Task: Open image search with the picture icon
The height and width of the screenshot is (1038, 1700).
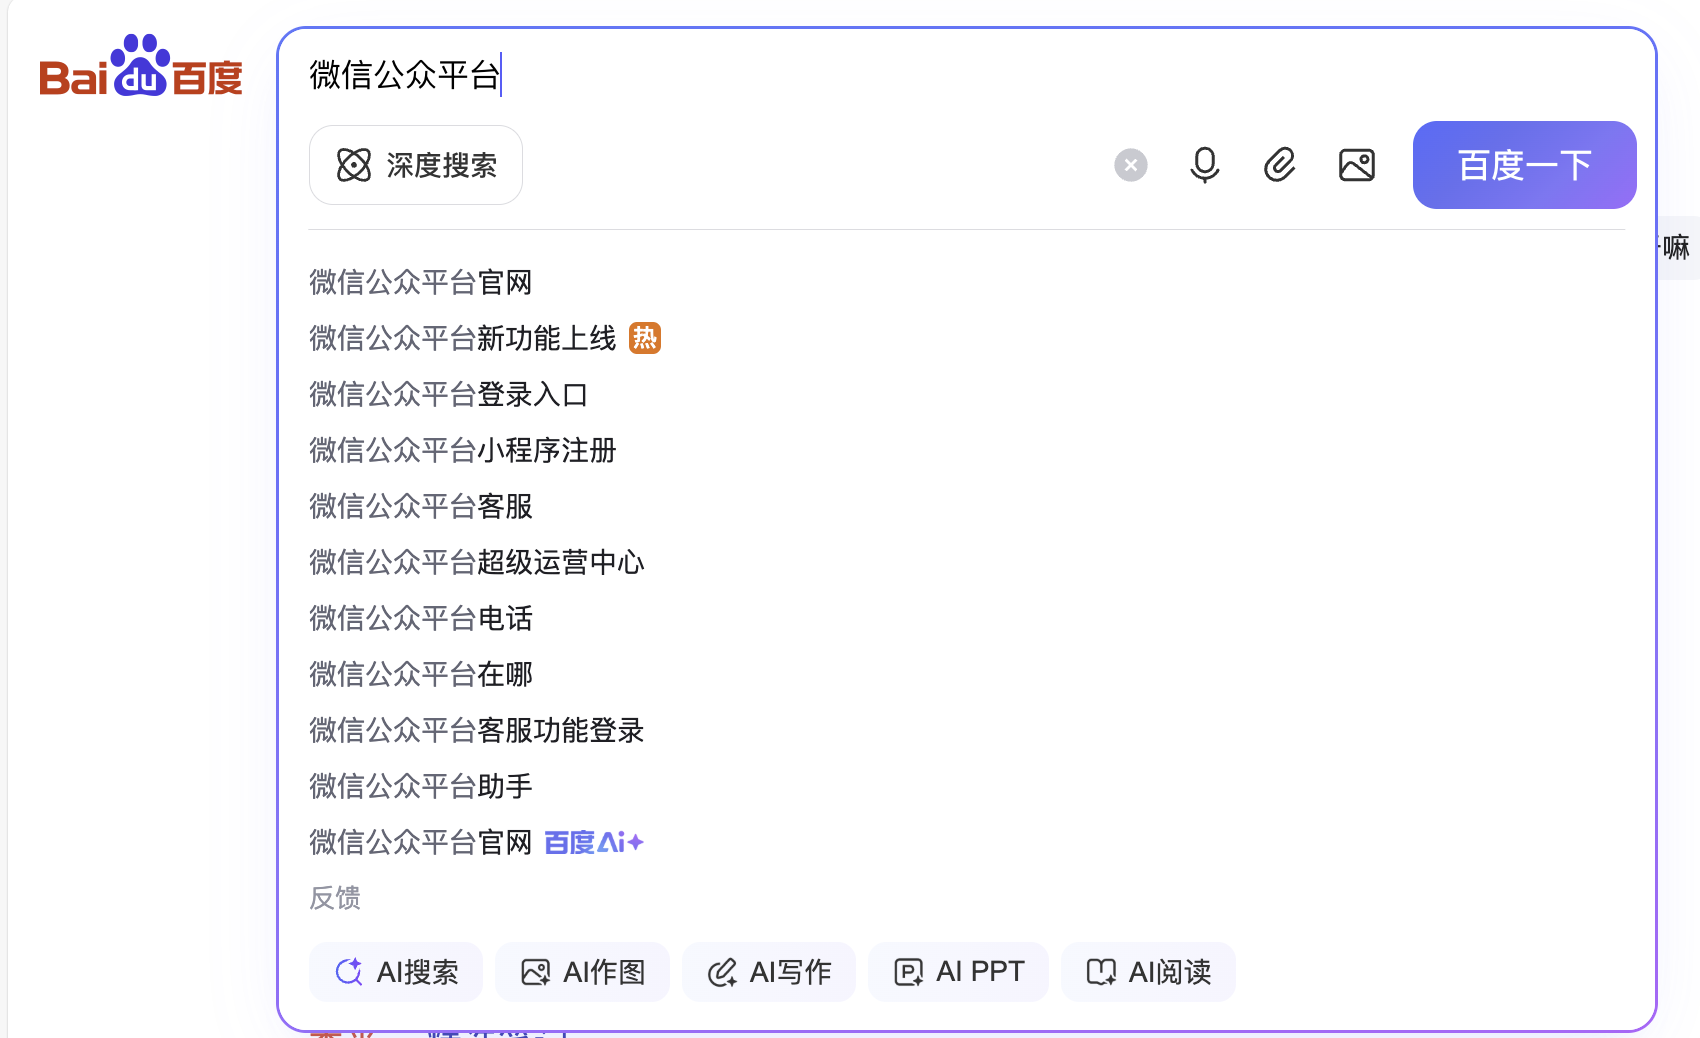Action: (1357, 165)
